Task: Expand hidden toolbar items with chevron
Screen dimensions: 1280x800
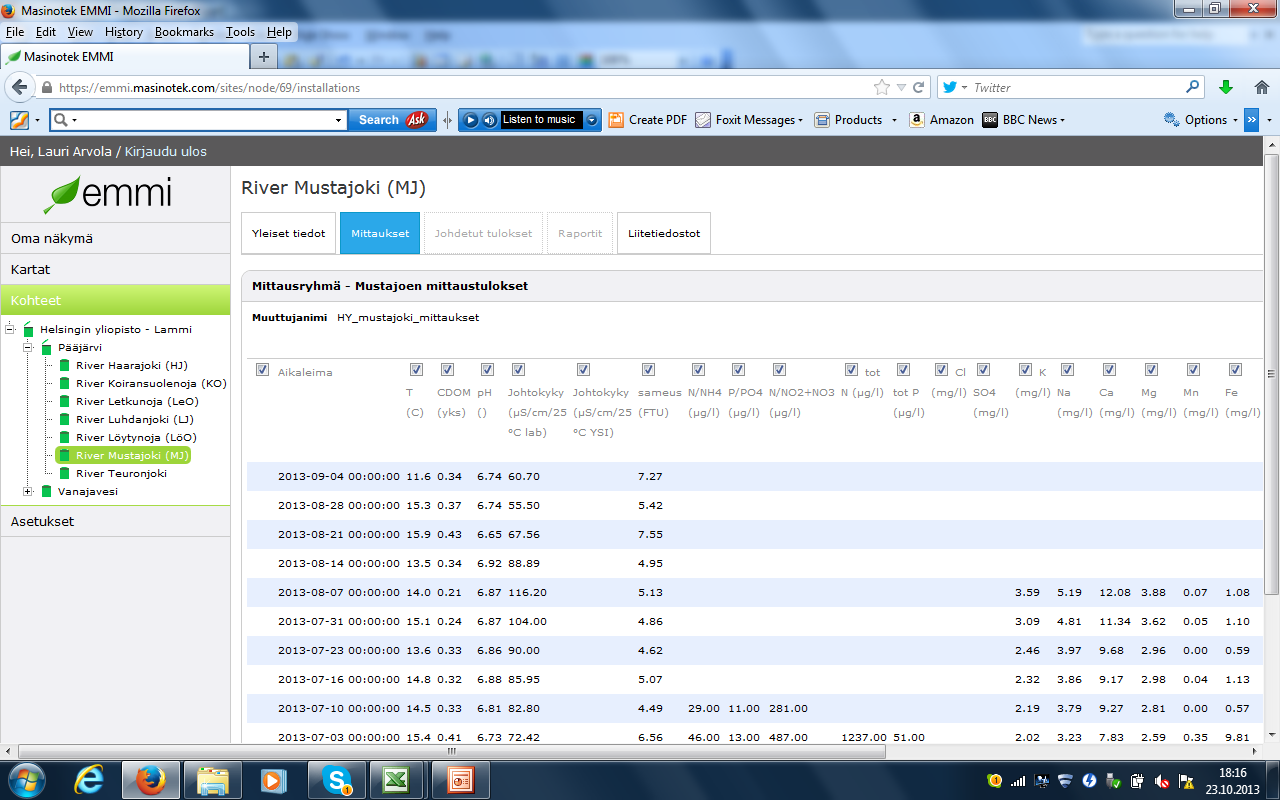Action: 1251,120
